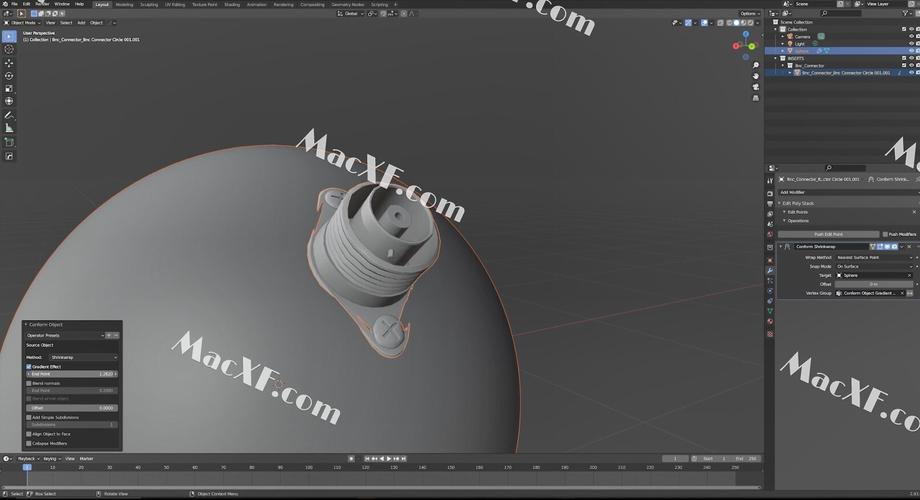920x500 pixels.
Task: Toggle camera view with the camera icon
Action: point(756,87)
